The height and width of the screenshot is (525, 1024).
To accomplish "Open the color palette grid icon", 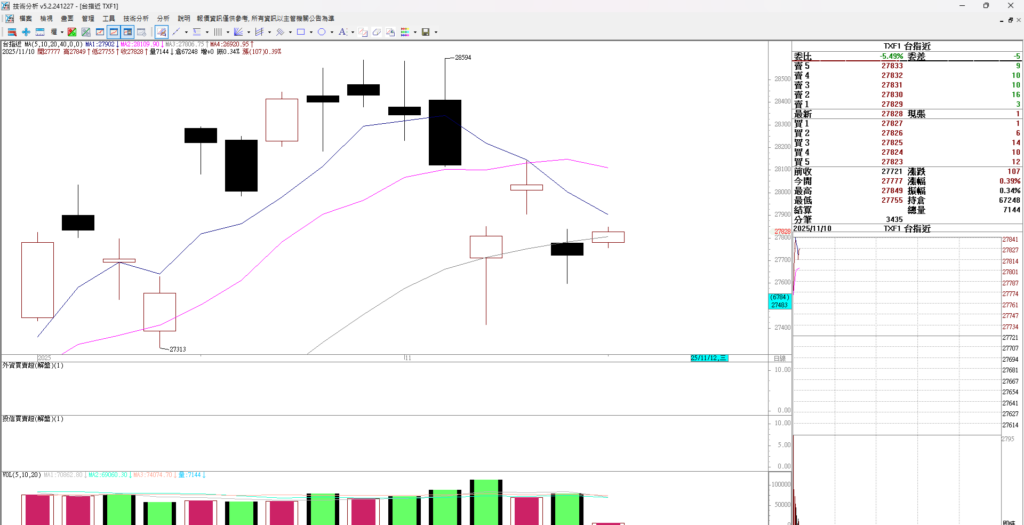I will [405, 32].
